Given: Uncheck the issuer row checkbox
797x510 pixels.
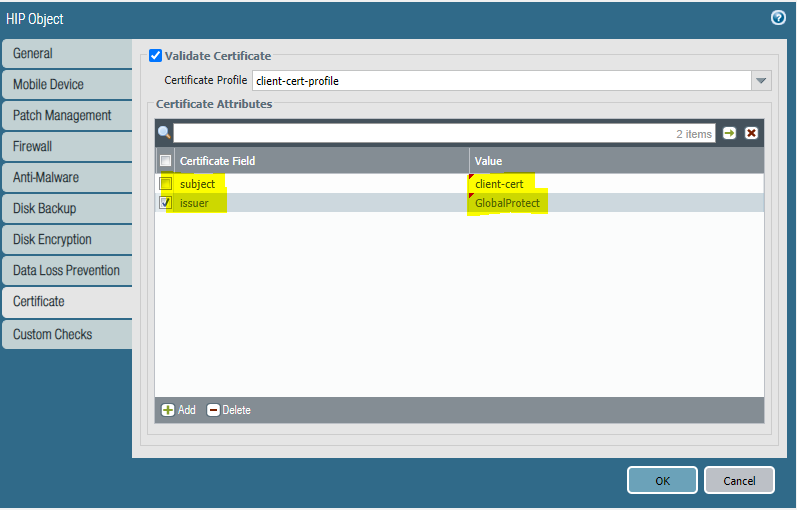Looking at the screenshot, I should [x=165, y=202].
